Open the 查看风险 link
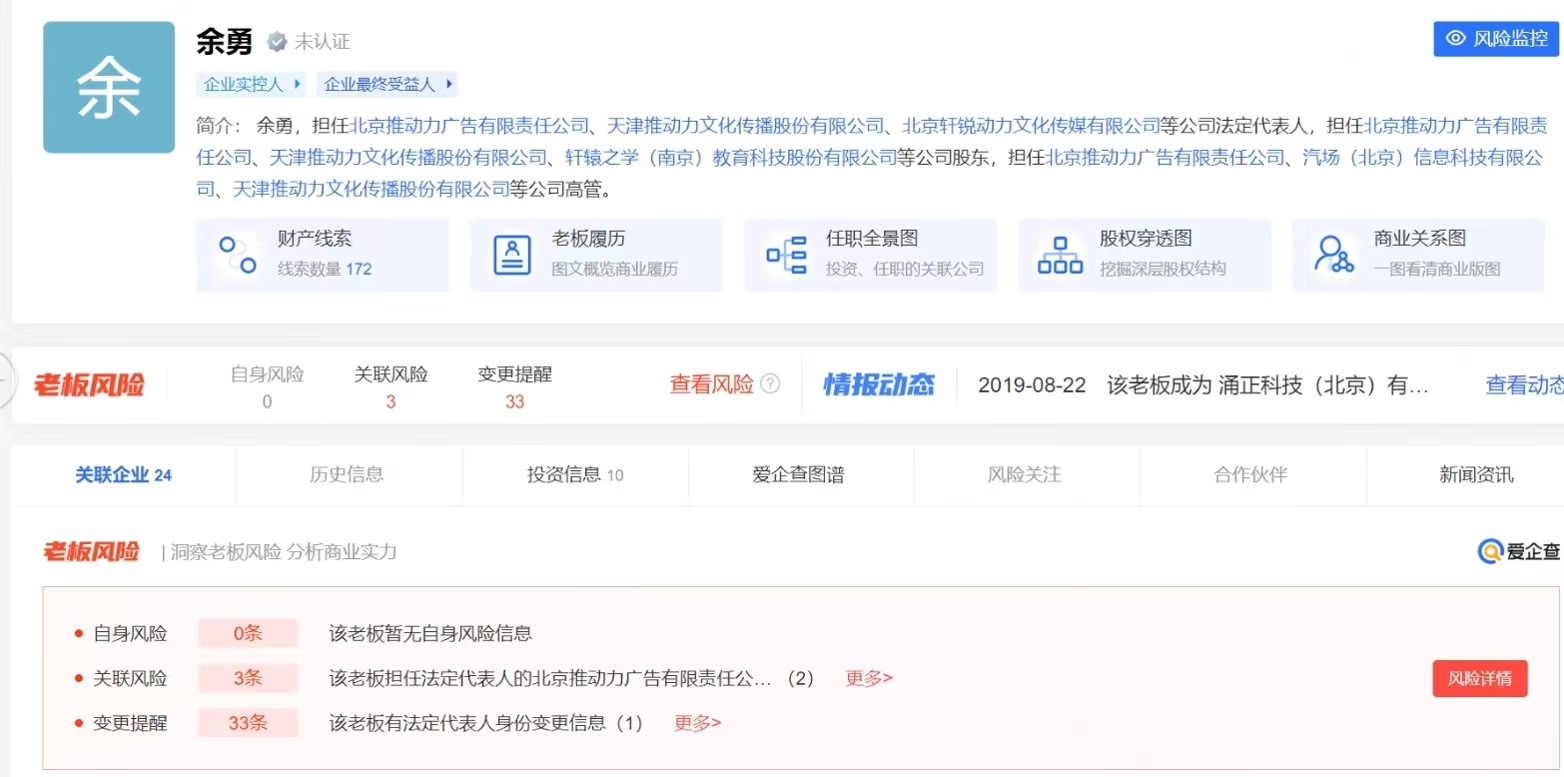This screenshot has height=777, width=1564. pos(711,385)
